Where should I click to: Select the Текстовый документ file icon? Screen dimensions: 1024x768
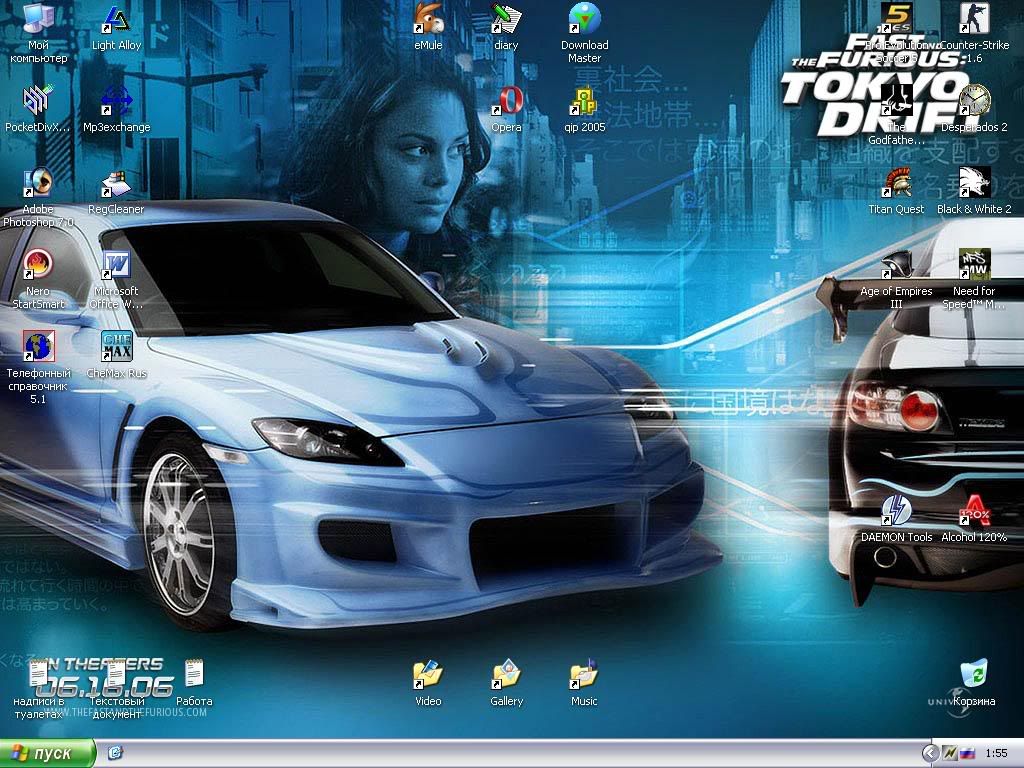pos(116,675)
